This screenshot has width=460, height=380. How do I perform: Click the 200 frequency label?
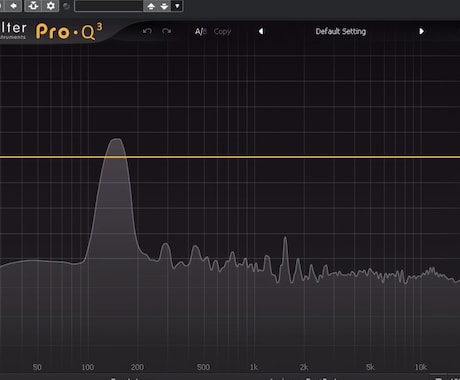pos(137,367)
